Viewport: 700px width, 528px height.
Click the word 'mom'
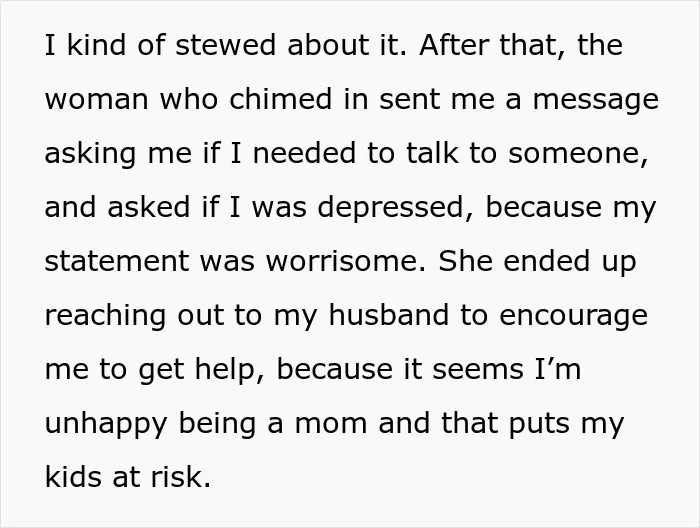331,424
